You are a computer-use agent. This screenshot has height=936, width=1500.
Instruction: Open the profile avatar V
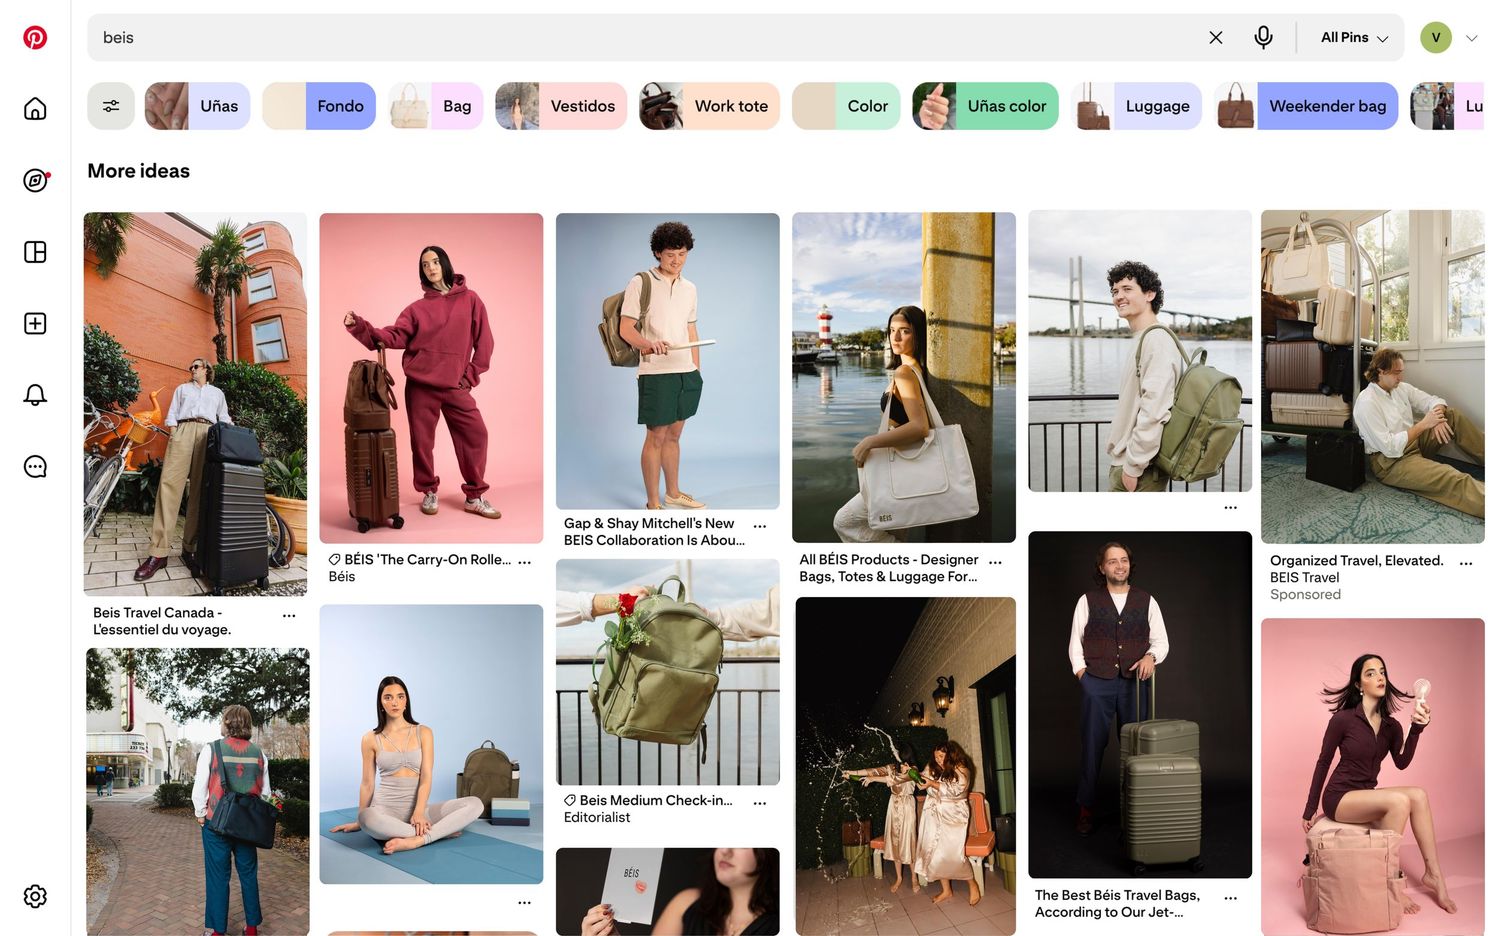tap(1436, 38)
